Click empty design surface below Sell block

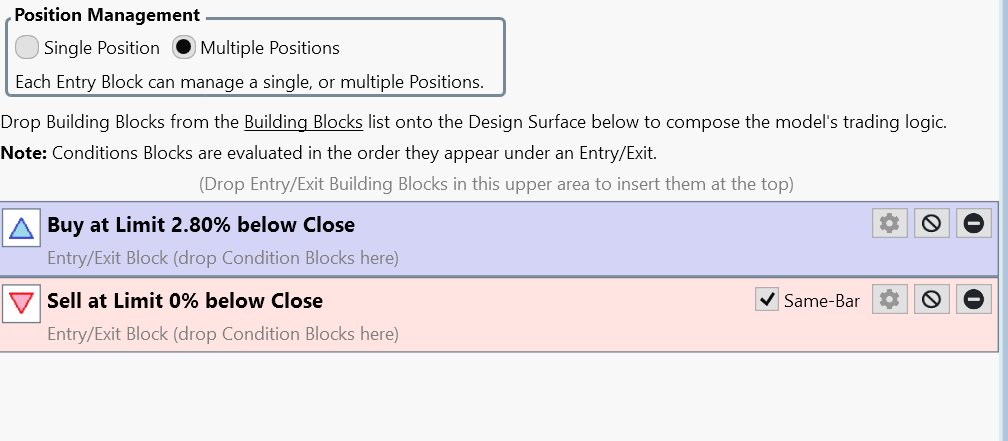click(499, 395)
